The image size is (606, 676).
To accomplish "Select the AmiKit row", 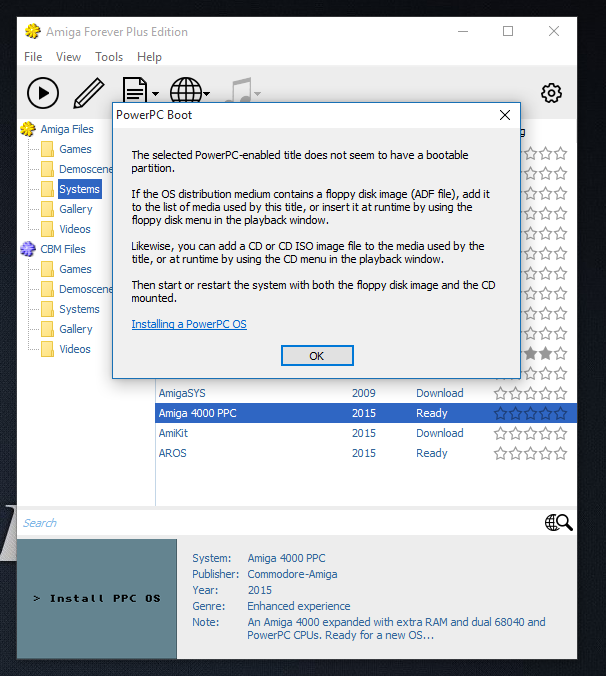I will pos(366,433).
